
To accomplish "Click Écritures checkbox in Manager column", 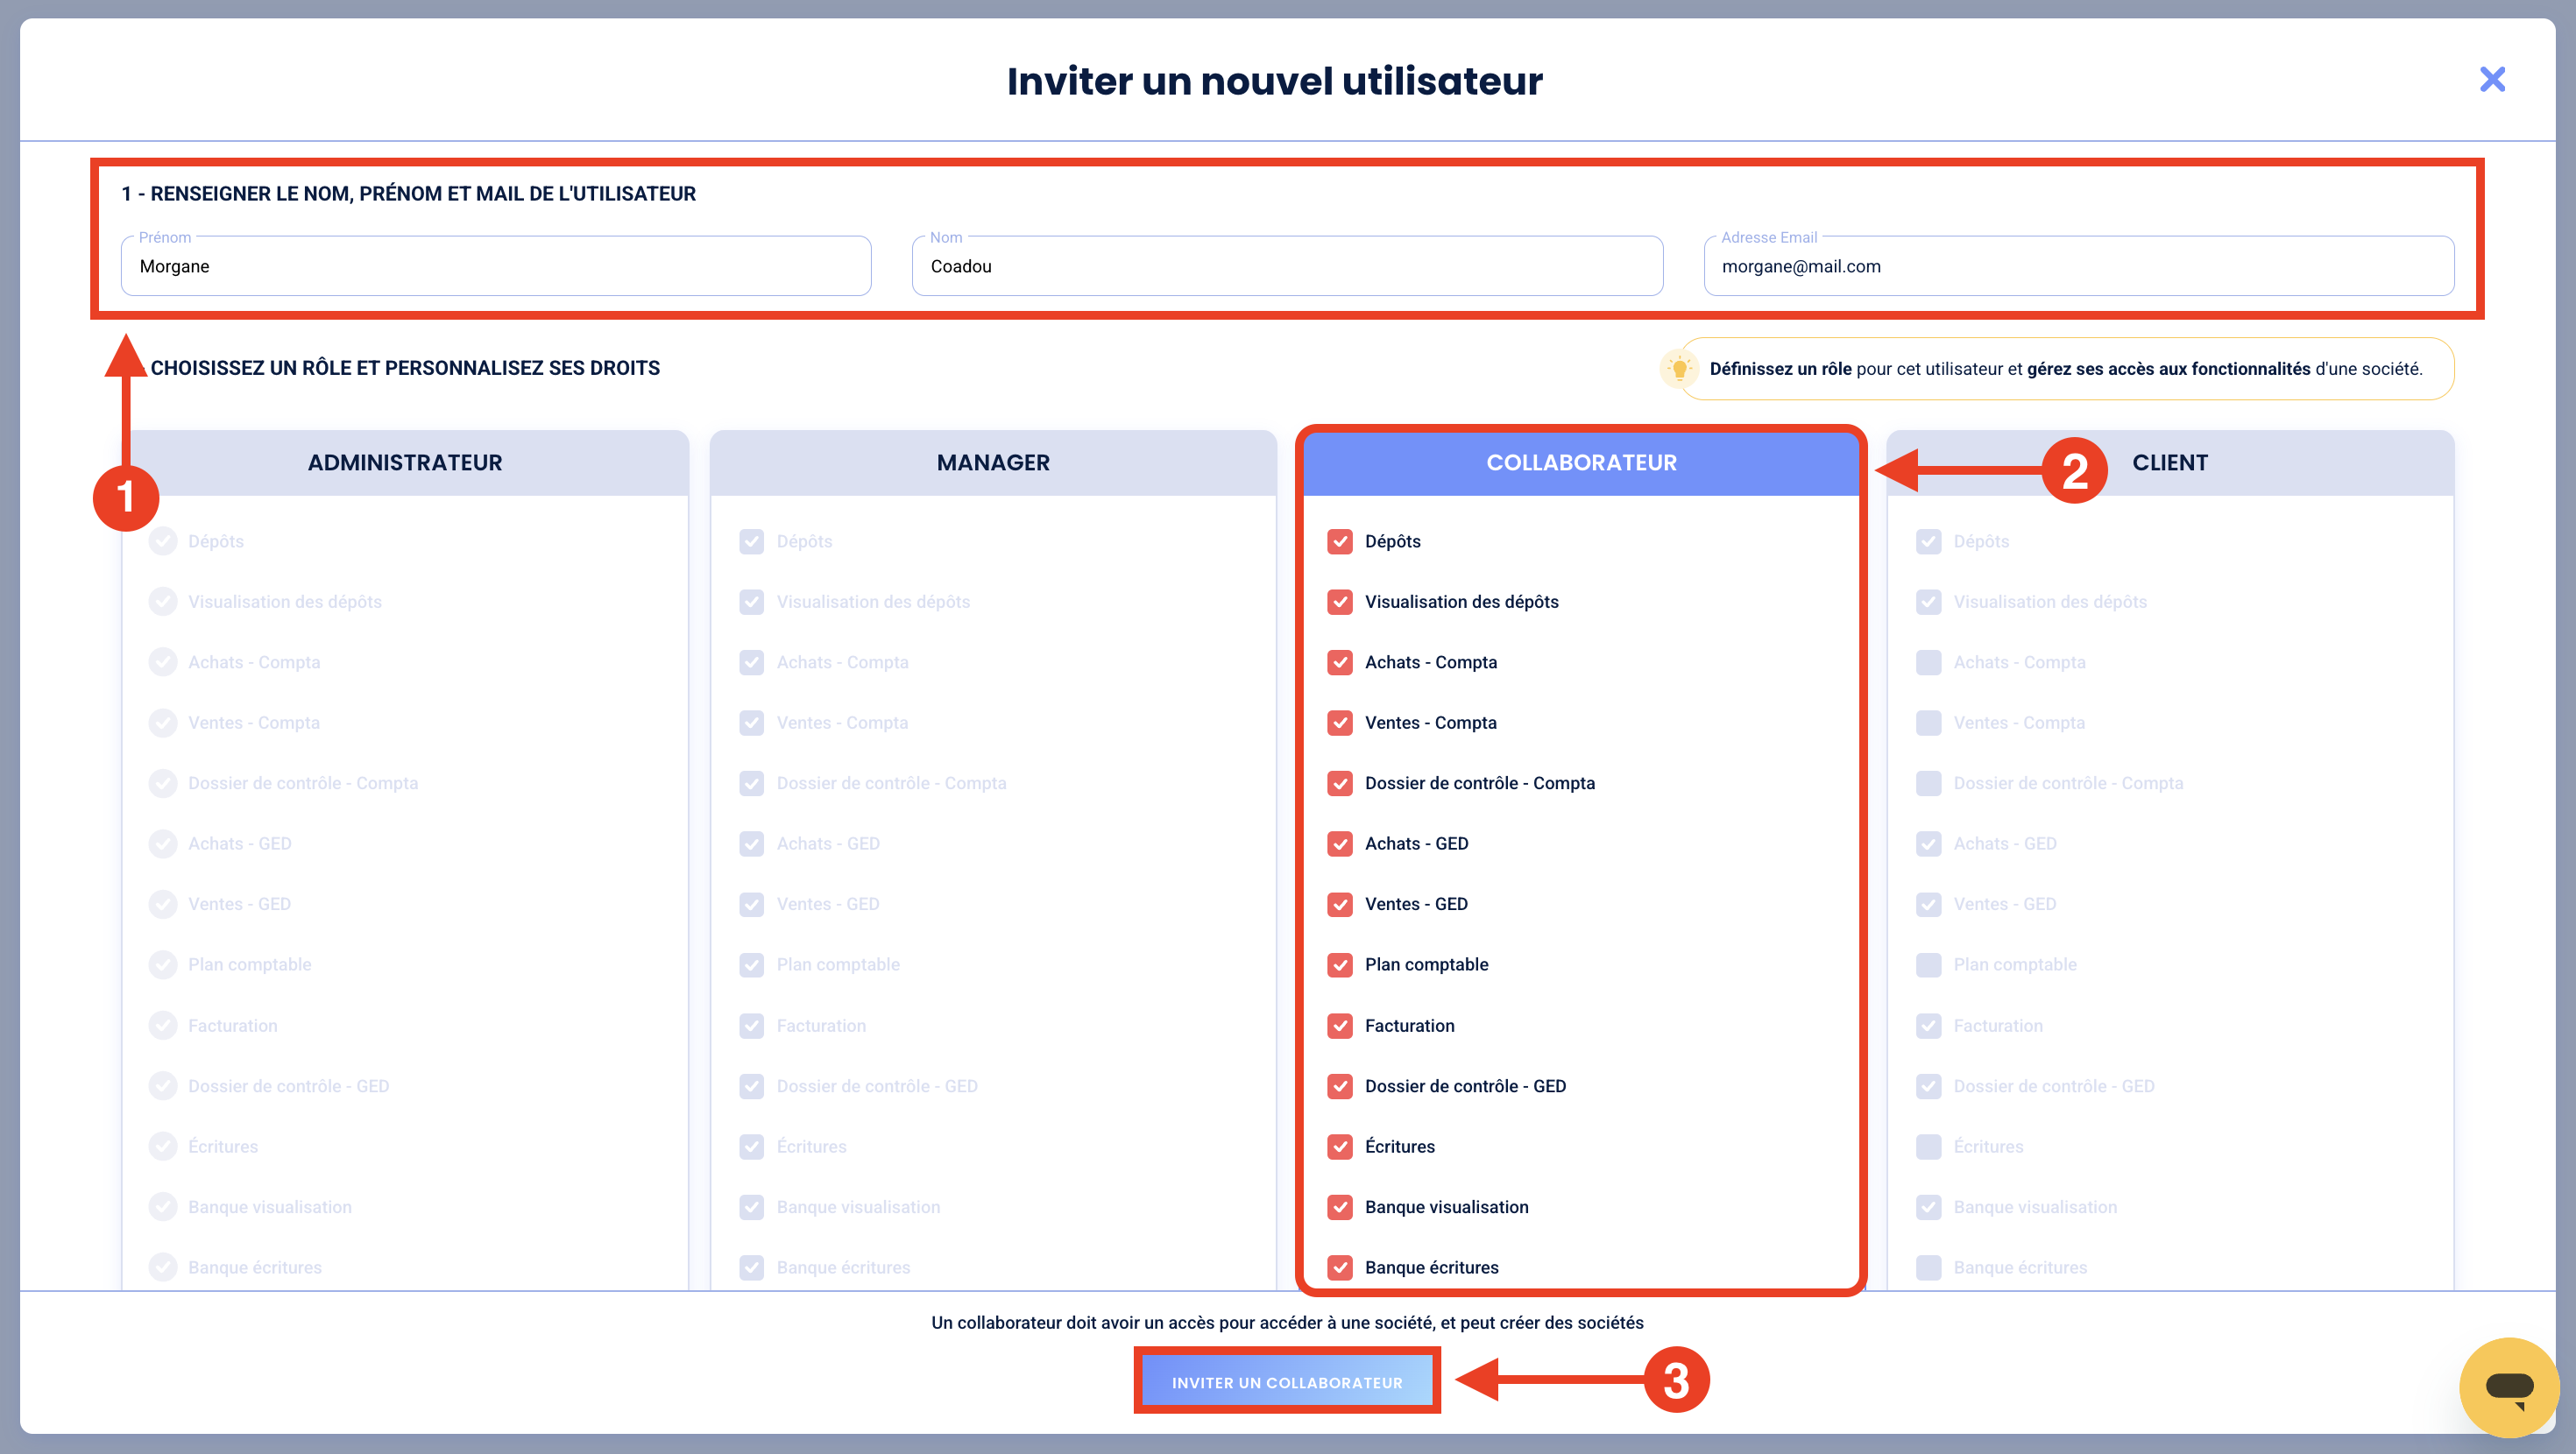I will [x=752, y=1147].
